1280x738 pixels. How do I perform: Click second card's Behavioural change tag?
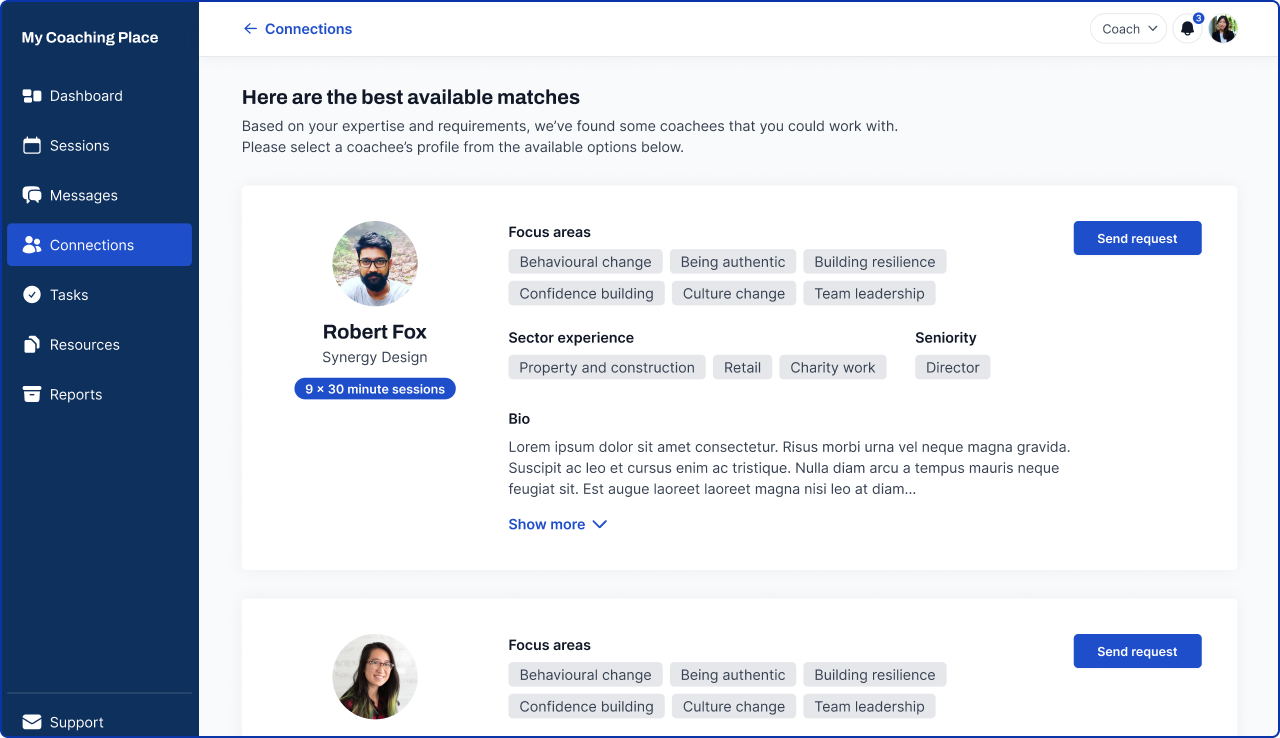(x=585, y=675)
